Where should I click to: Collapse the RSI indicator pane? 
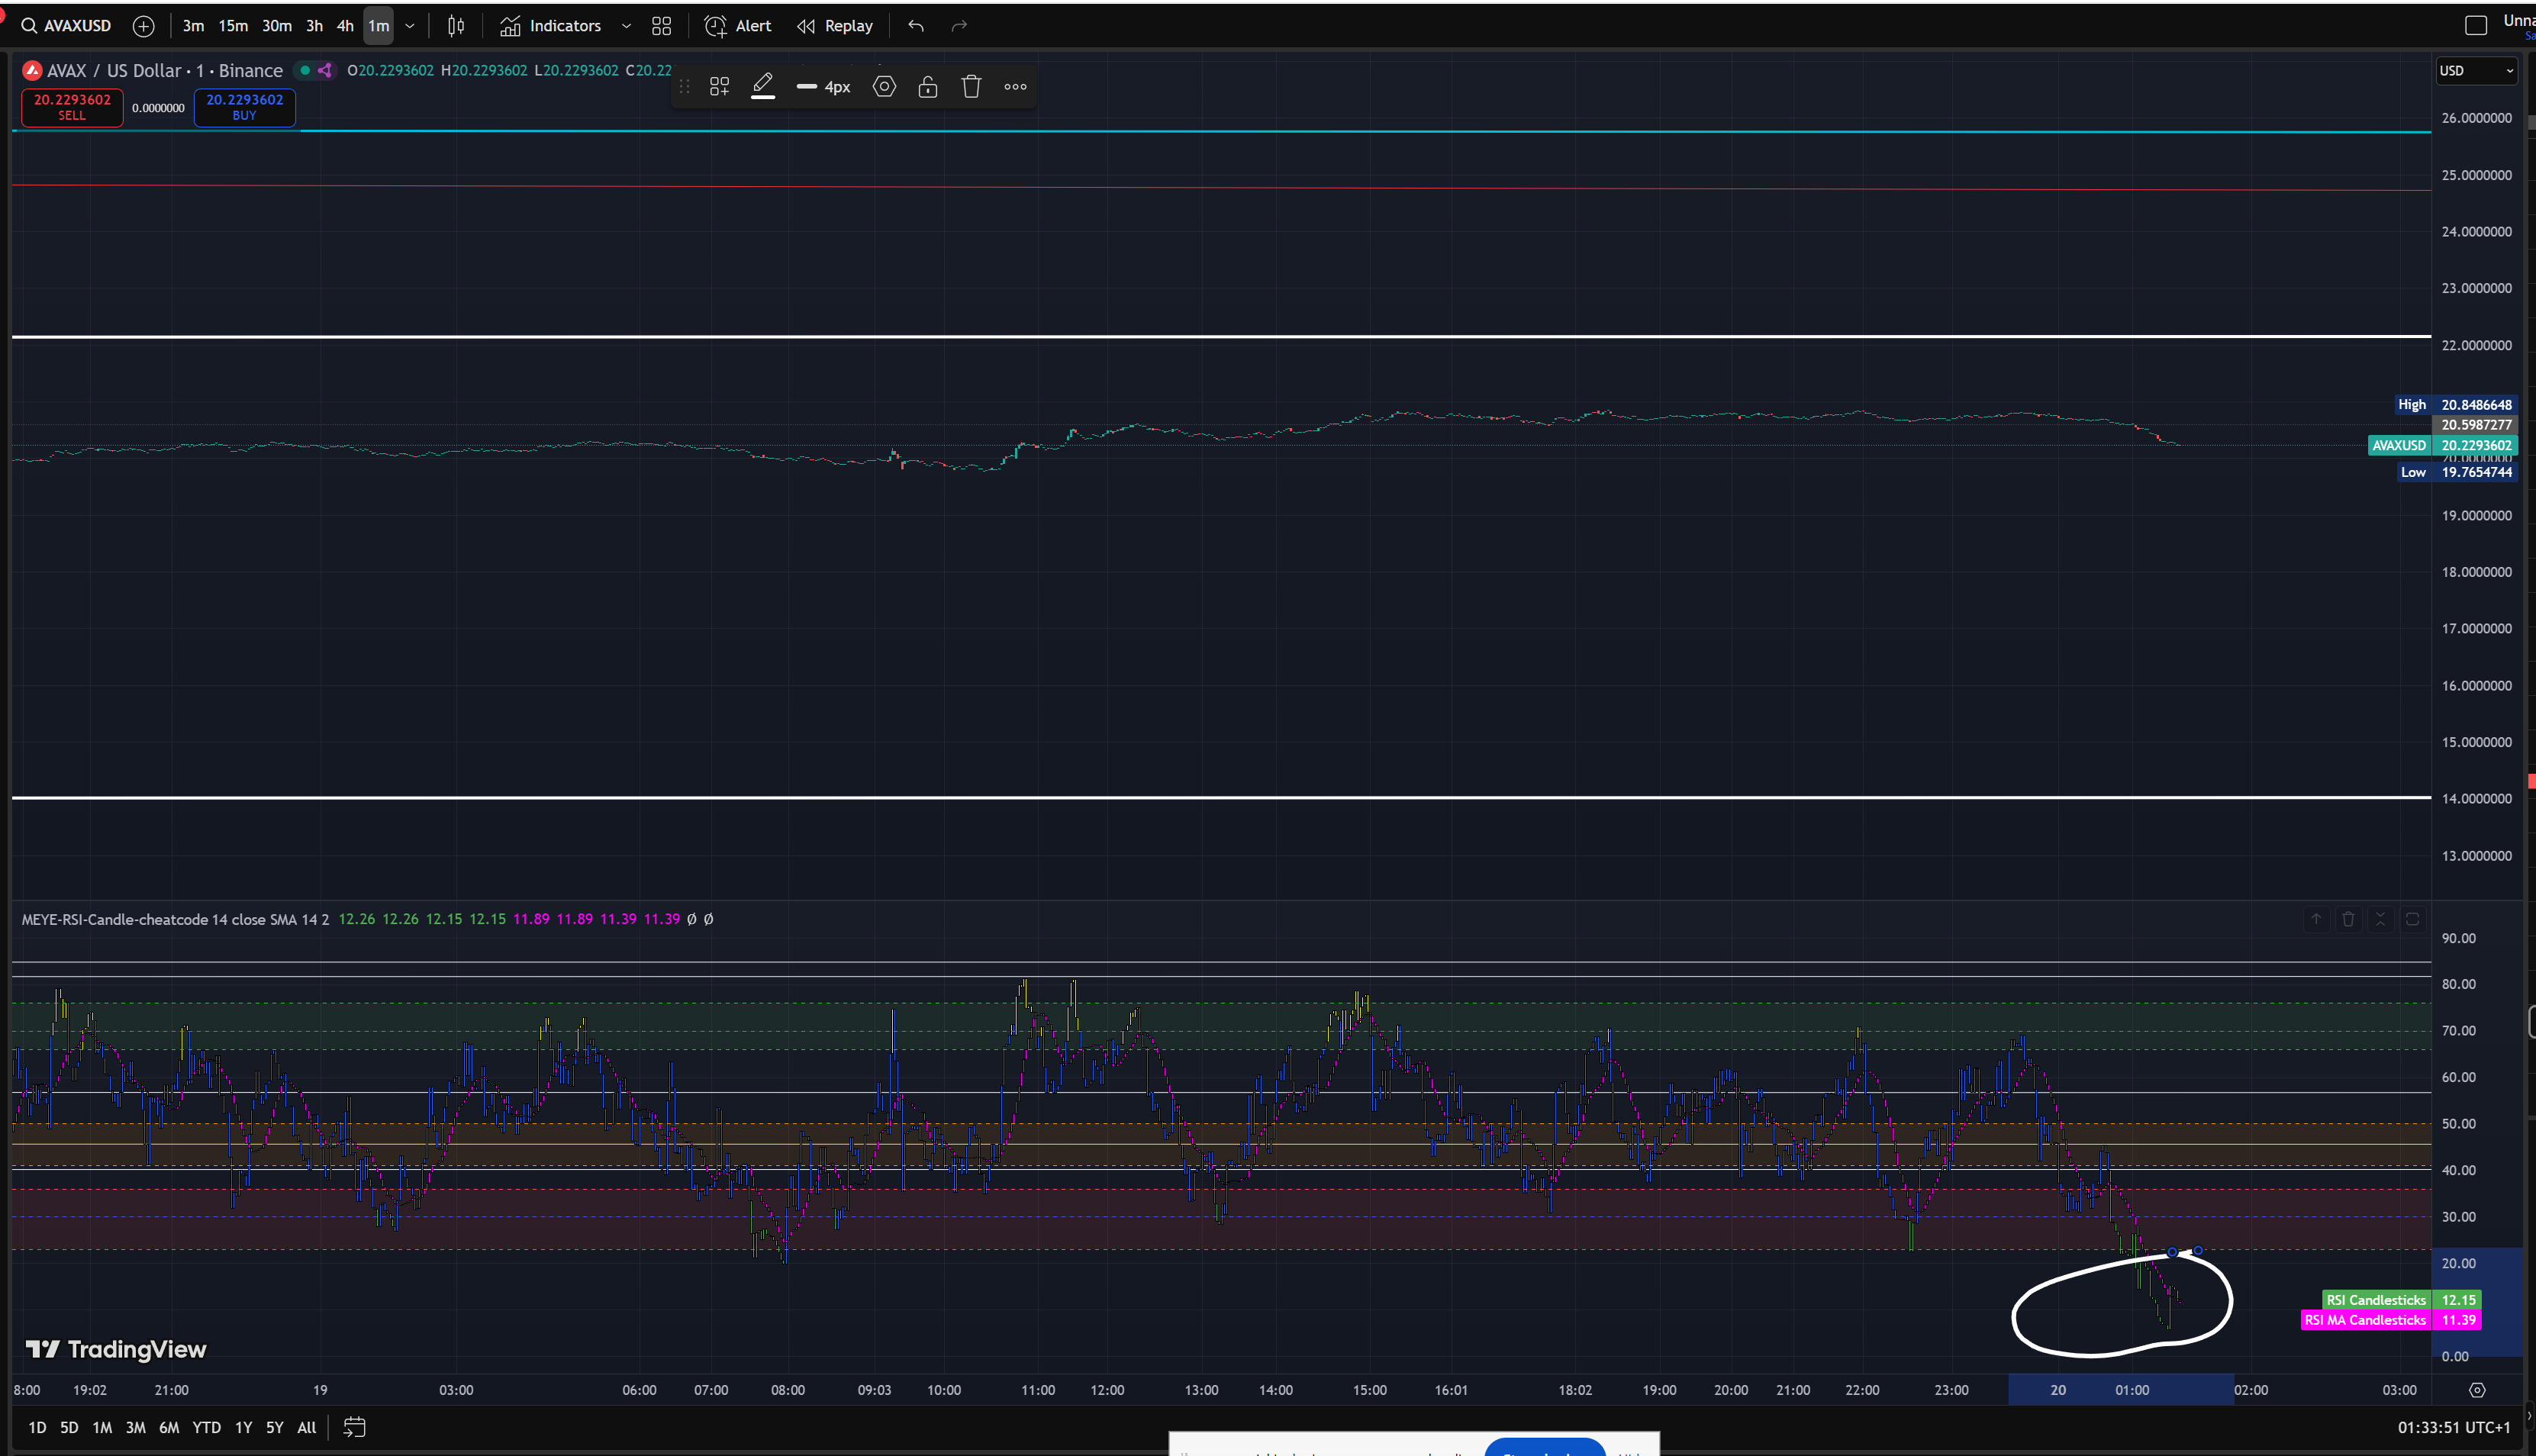tap(2380, 919)
